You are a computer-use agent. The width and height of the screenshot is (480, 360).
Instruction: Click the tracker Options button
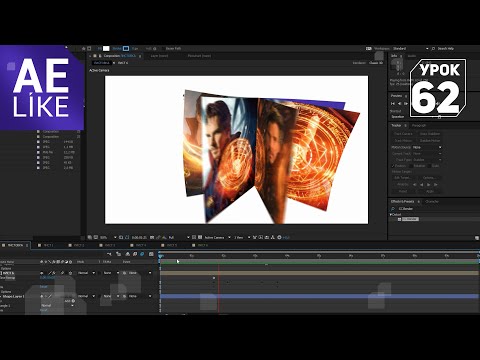(429, 178)
